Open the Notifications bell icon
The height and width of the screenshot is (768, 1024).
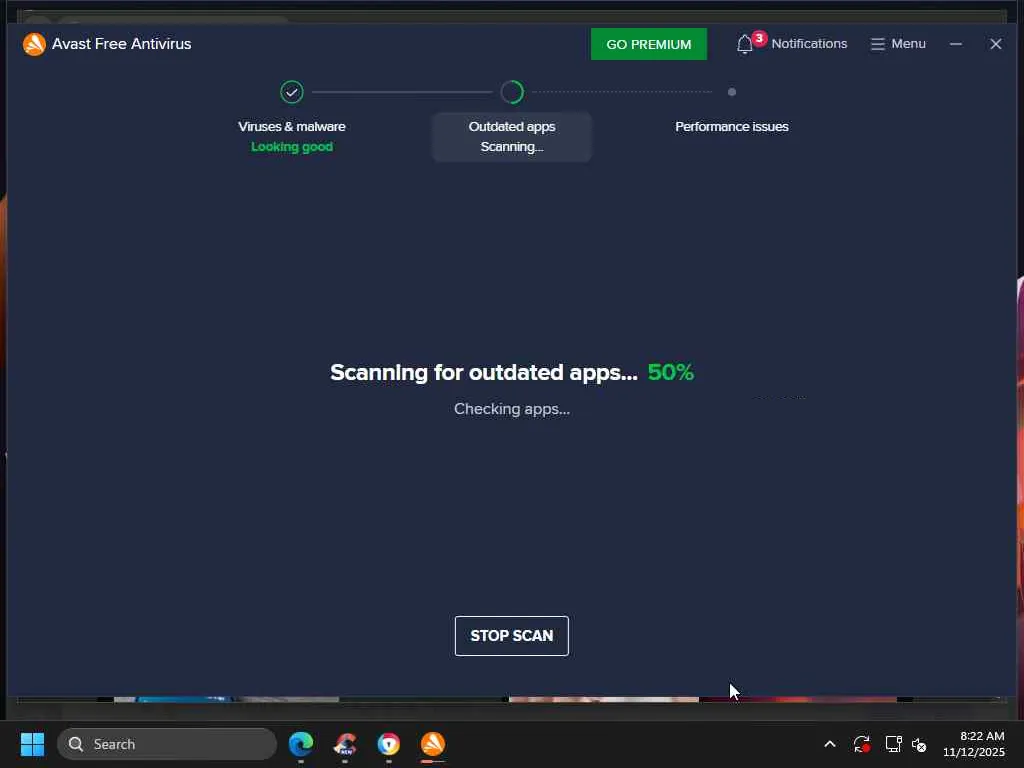pyautogui.click(x=744, y=44)
